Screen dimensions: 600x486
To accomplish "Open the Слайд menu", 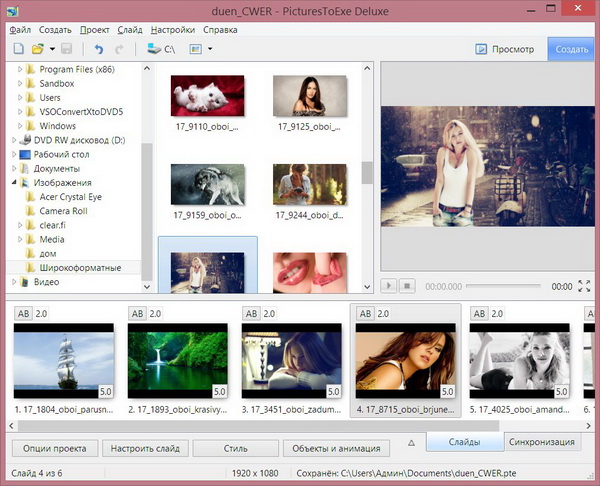I will point(130,30).
